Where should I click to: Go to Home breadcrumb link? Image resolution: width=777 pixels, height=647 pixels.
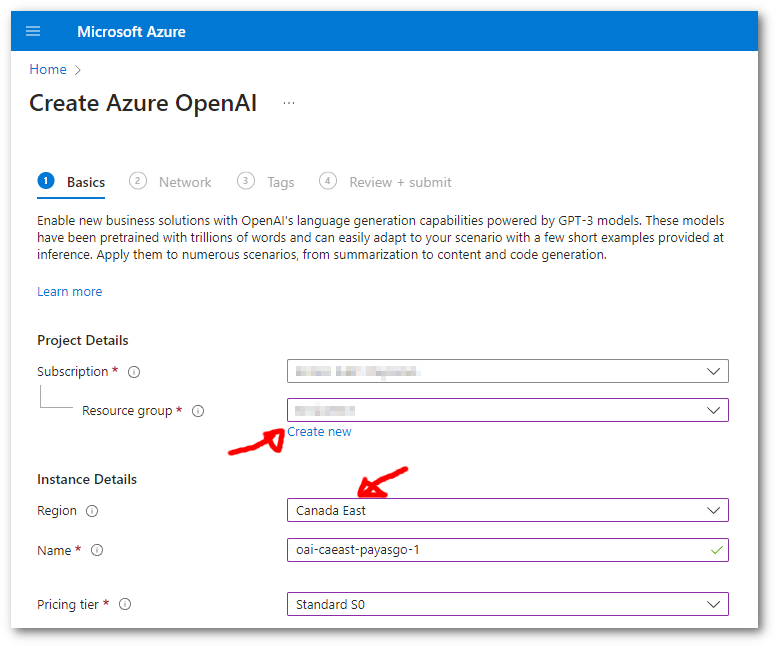(48, 69)
